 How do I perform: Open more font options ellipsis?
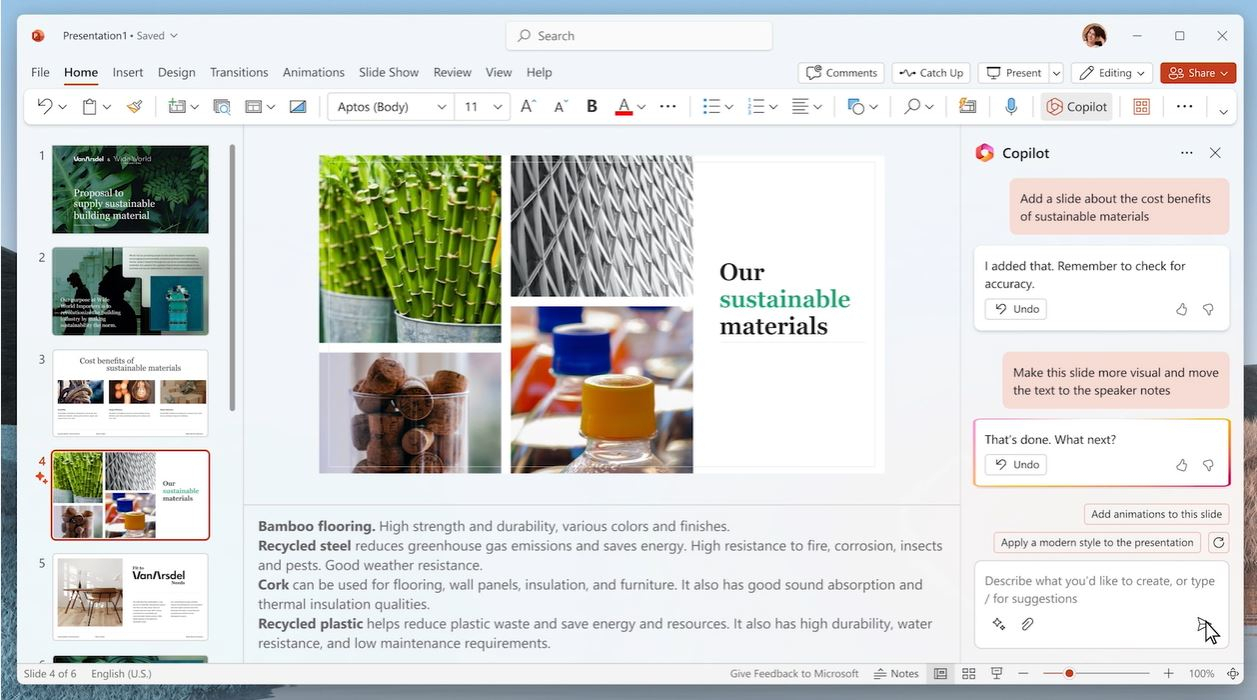(x=668, y=106)
